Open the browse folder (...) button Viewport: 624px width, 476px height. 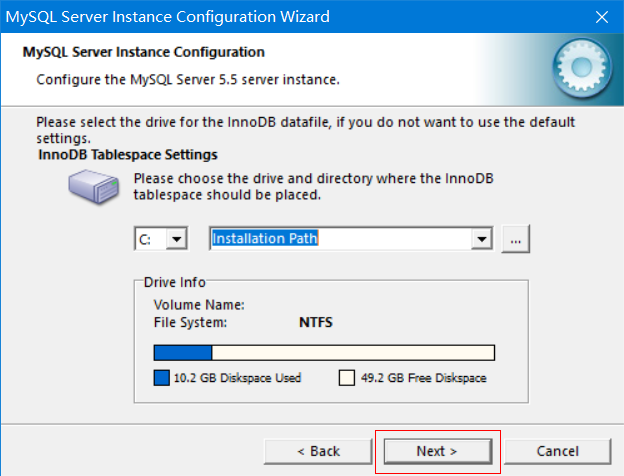coord(516,239)
